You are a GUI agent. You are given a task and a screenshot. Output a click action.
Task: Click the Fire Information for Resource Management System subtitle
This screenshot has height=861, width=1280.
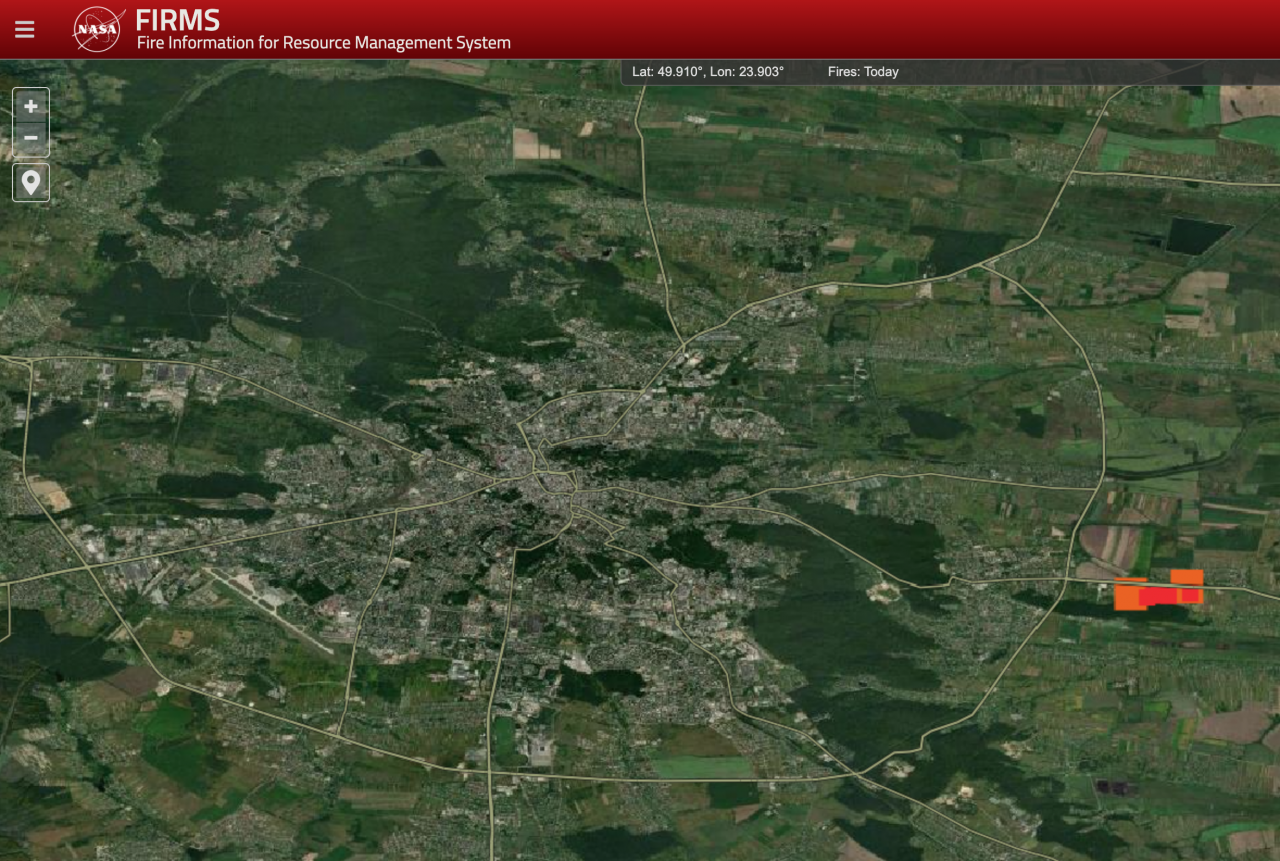coord(323,42)
